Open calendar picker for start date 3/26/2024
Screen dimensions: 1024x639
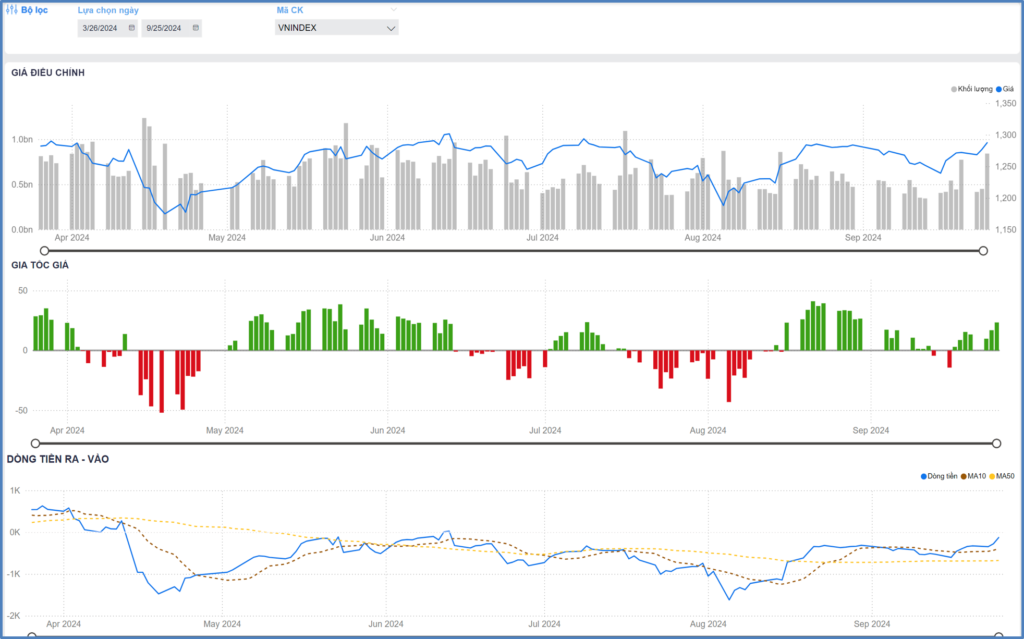click(x=131, y=28)
